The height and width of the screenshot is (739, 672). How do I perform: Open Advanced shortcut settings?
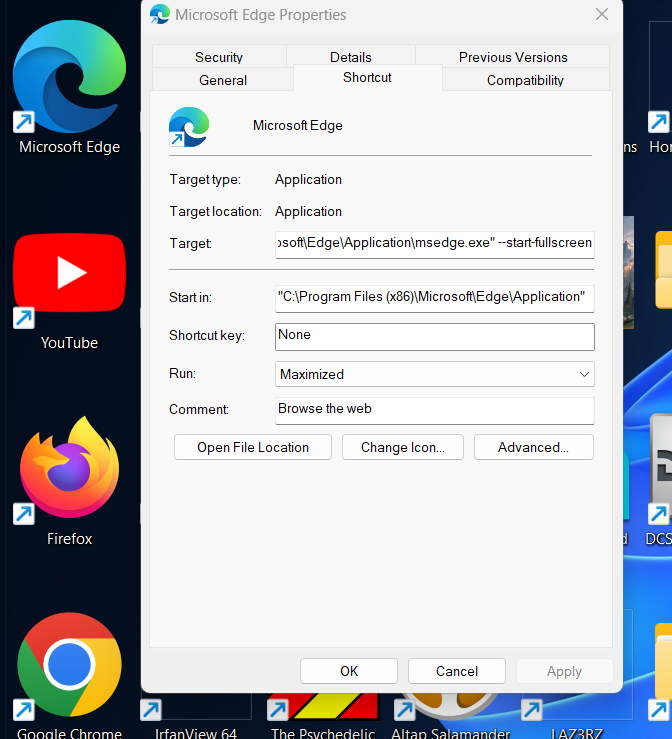(x=533, y=447)
